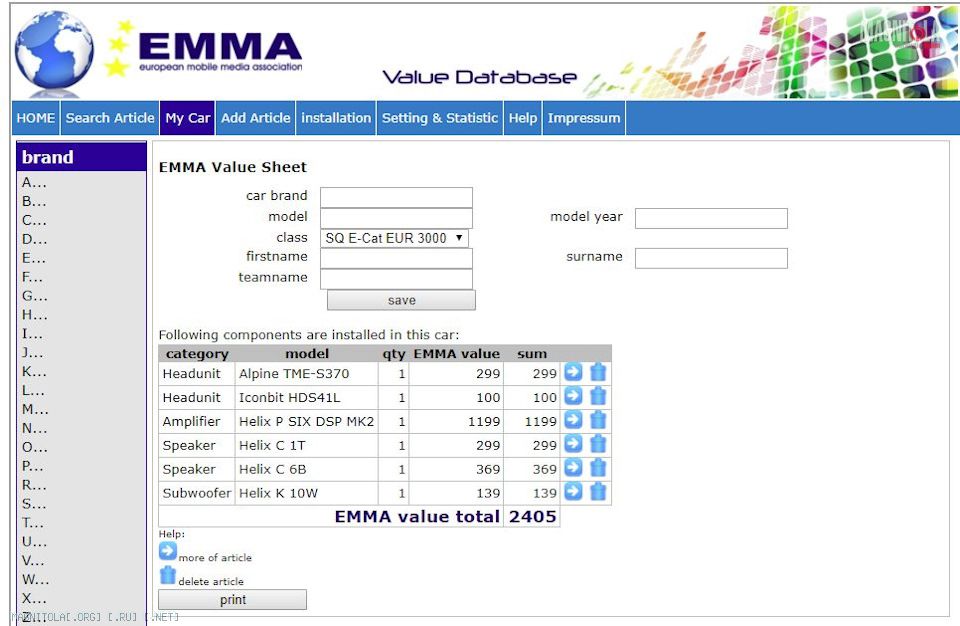Open Setting & Statistic menu
Viewport: 960px width, 626px height.
[440, 118]
